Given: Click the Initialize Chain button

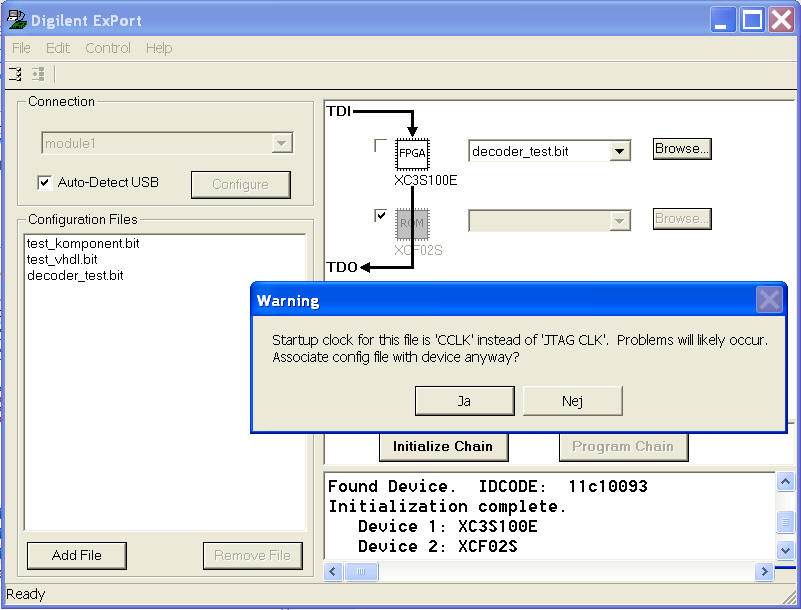Looking at the screenshot, I should (x=443, y=447).
